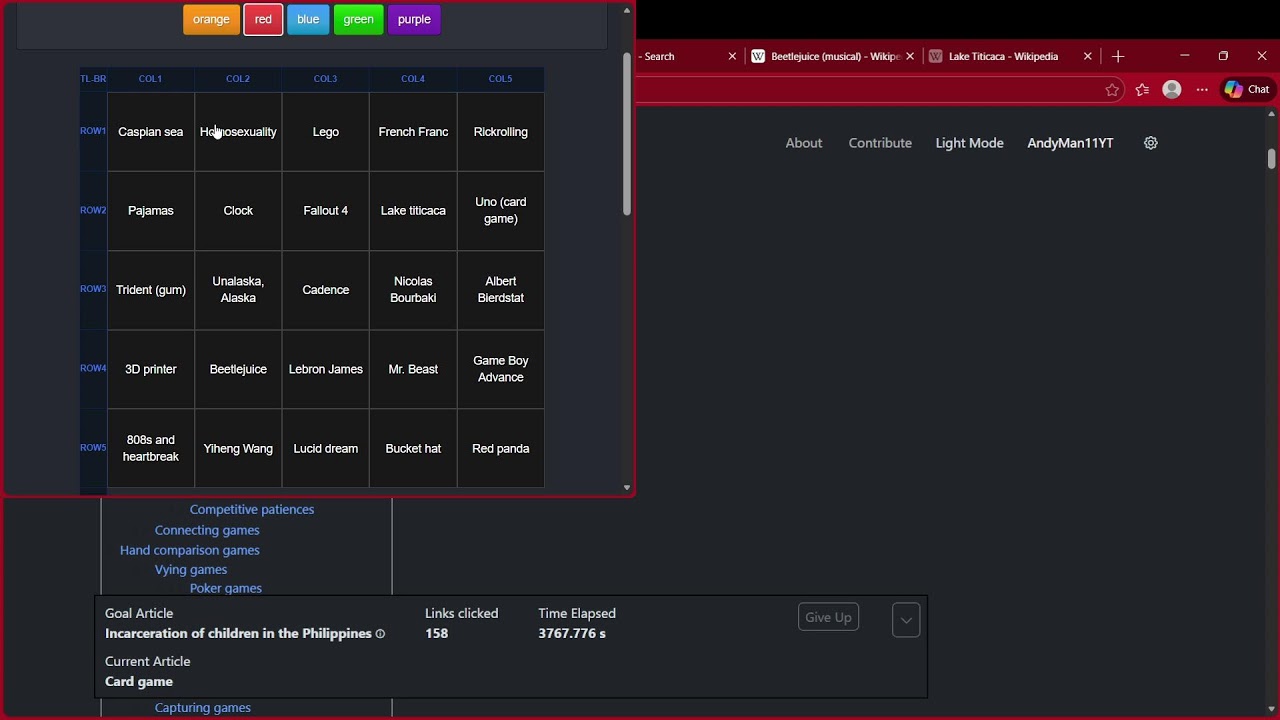This screenshot has width=1280, height=720.
Task: Open the Connecting games link
Action: pos(207,530)
